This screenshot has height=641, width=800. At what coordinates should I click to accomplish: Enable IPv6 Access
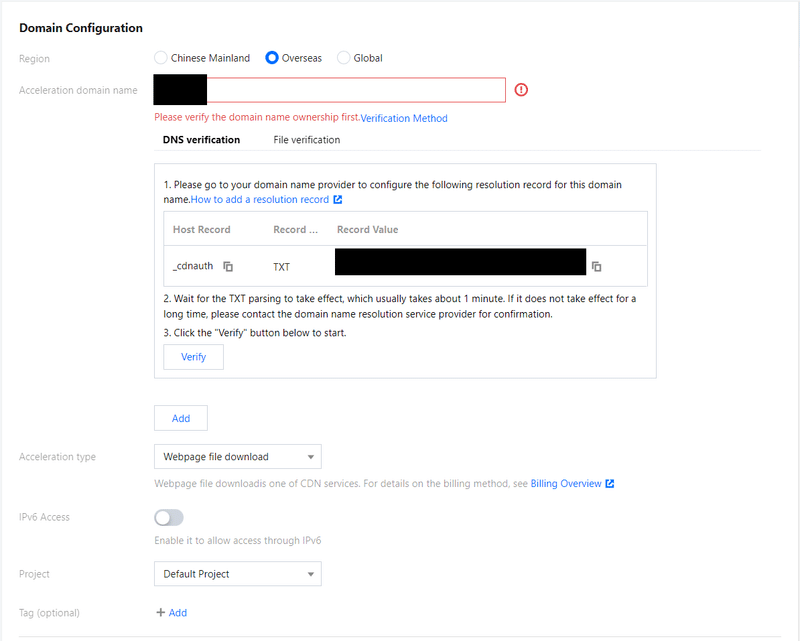[168, 517]
